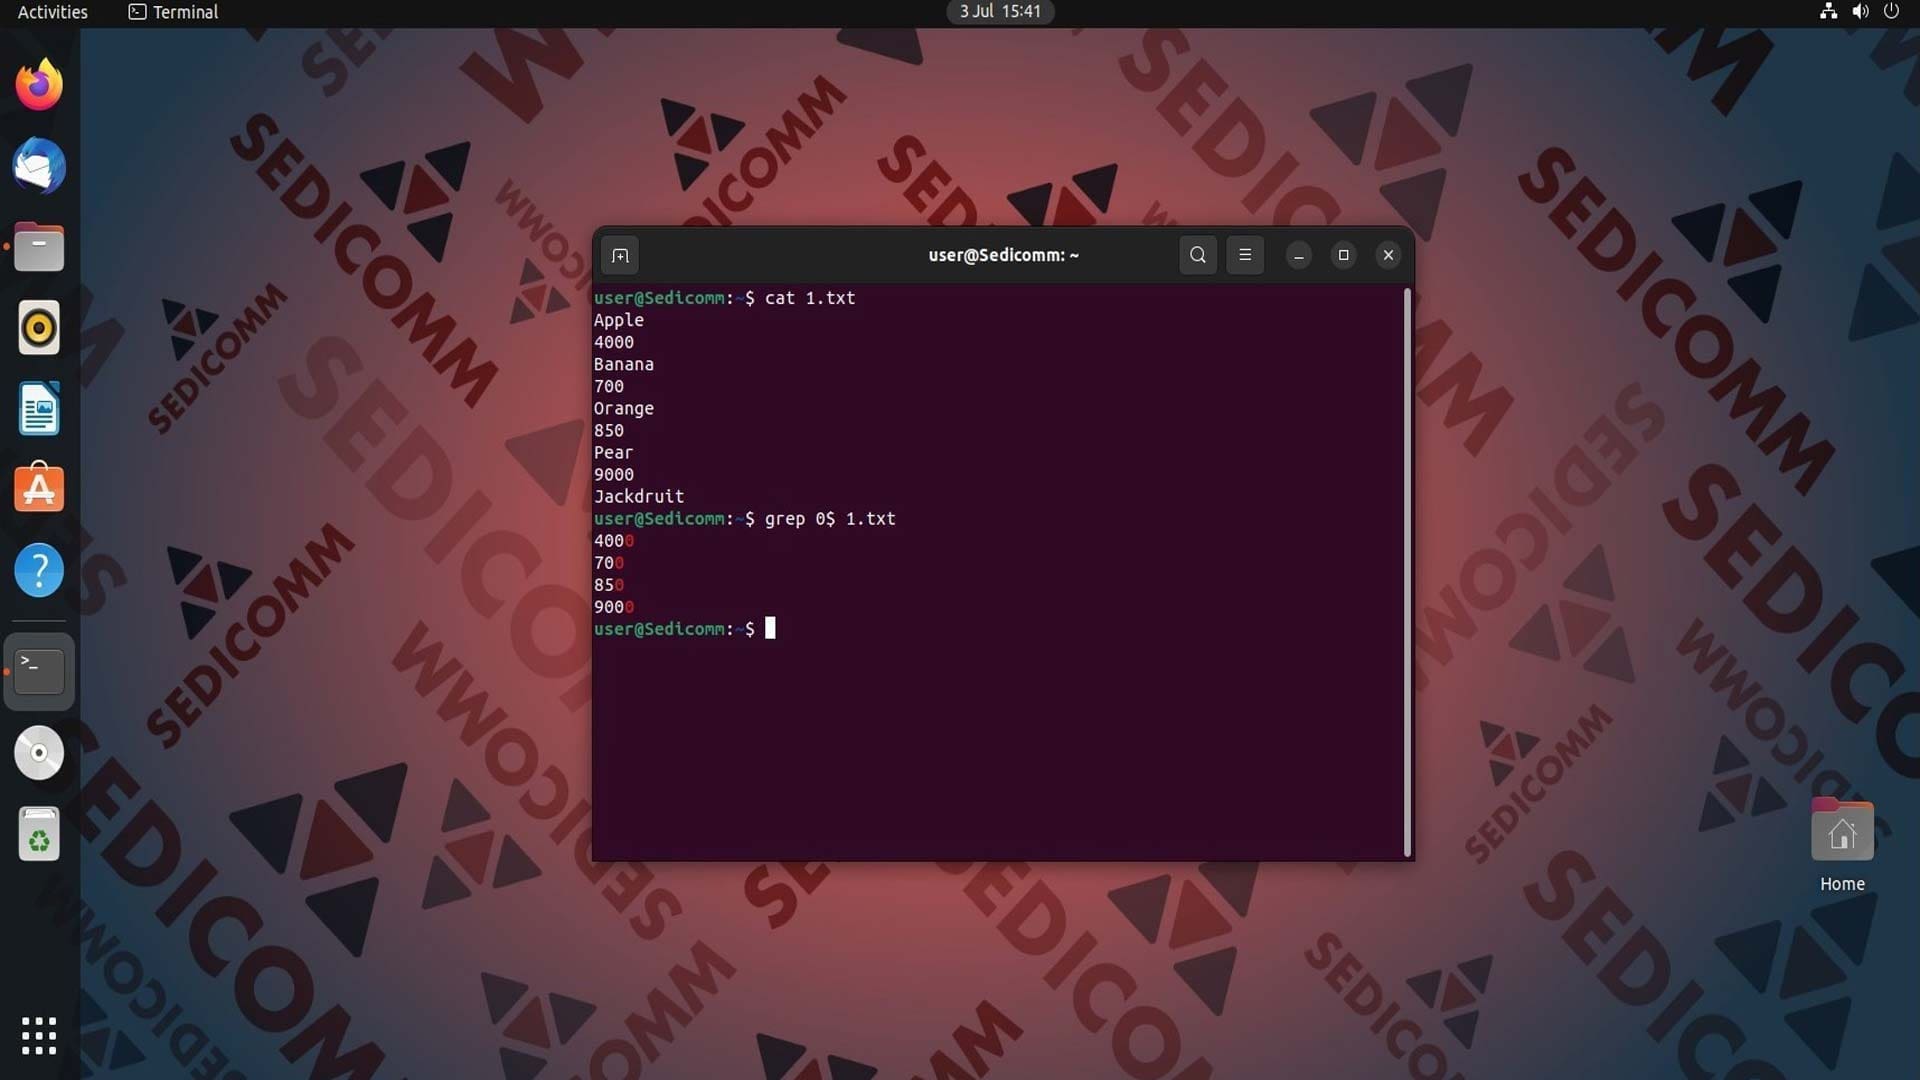
Task: Click the Terminal title user@Sedicomm: ~
Action: pyautogui.click(x=1003, y=255)
